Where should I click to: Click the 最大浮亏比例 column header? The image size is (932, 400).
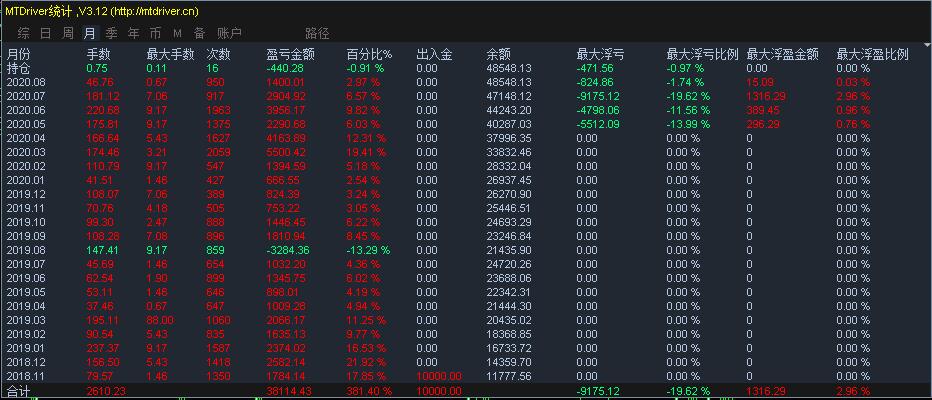point(703,55)
